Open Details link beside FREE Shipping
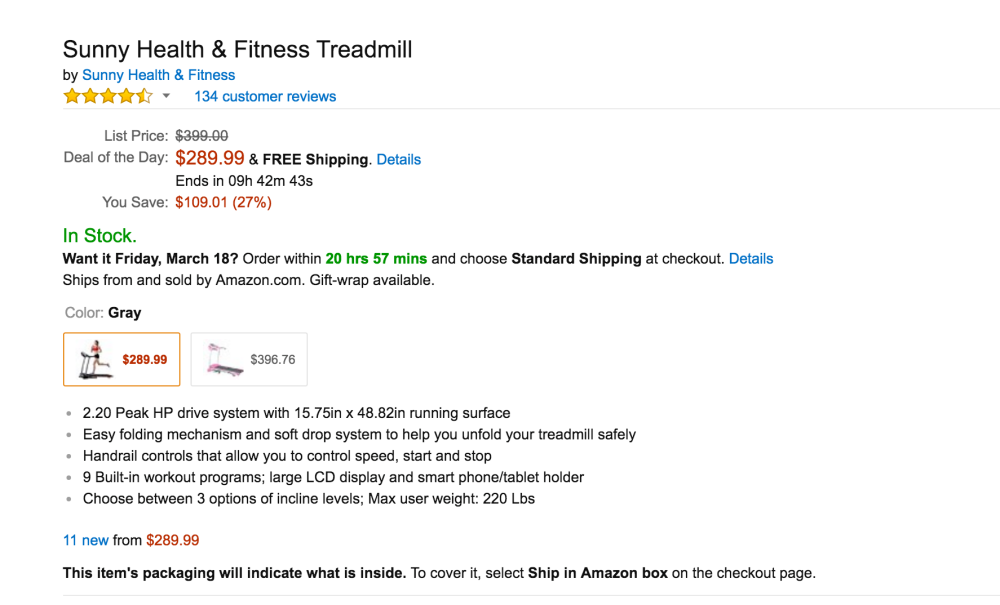This screenshot has height=605, width=1000. [x=399, y=159]
